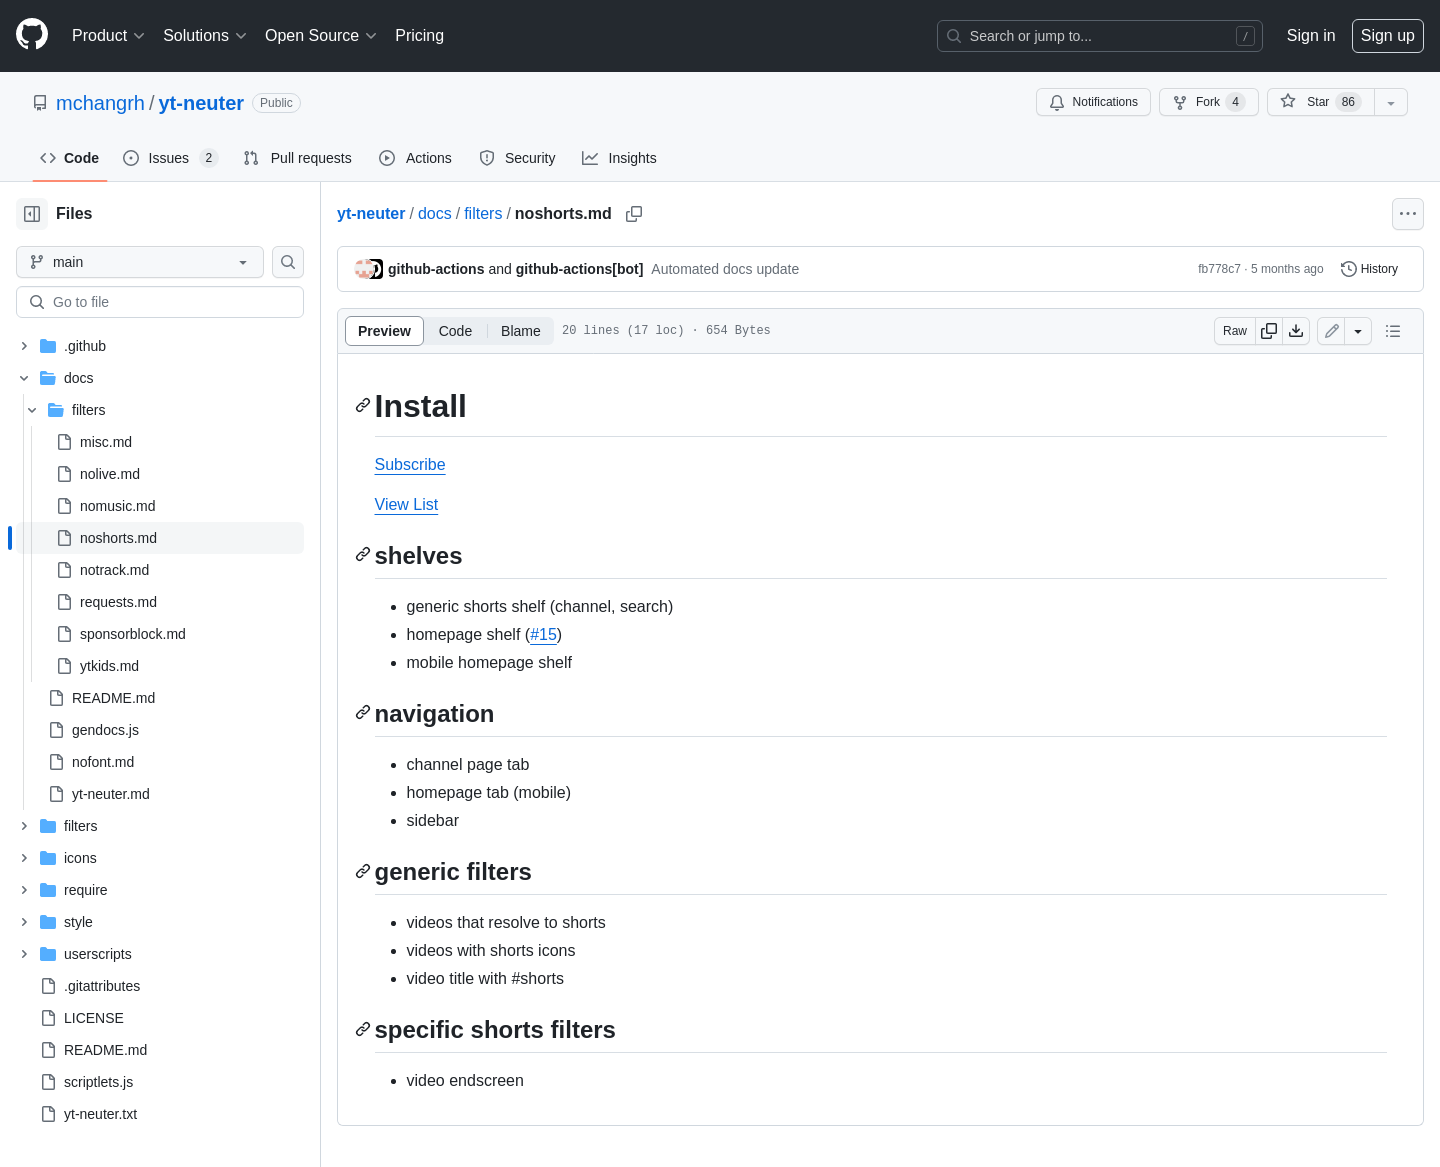Click the Subscribe link
Screen dimensions: 1440x1167
tap(410, 465)
